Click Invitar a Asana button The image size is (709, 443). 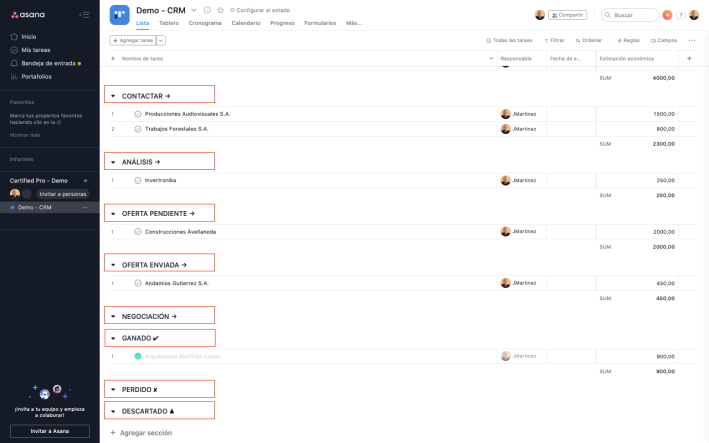[50, 431]
